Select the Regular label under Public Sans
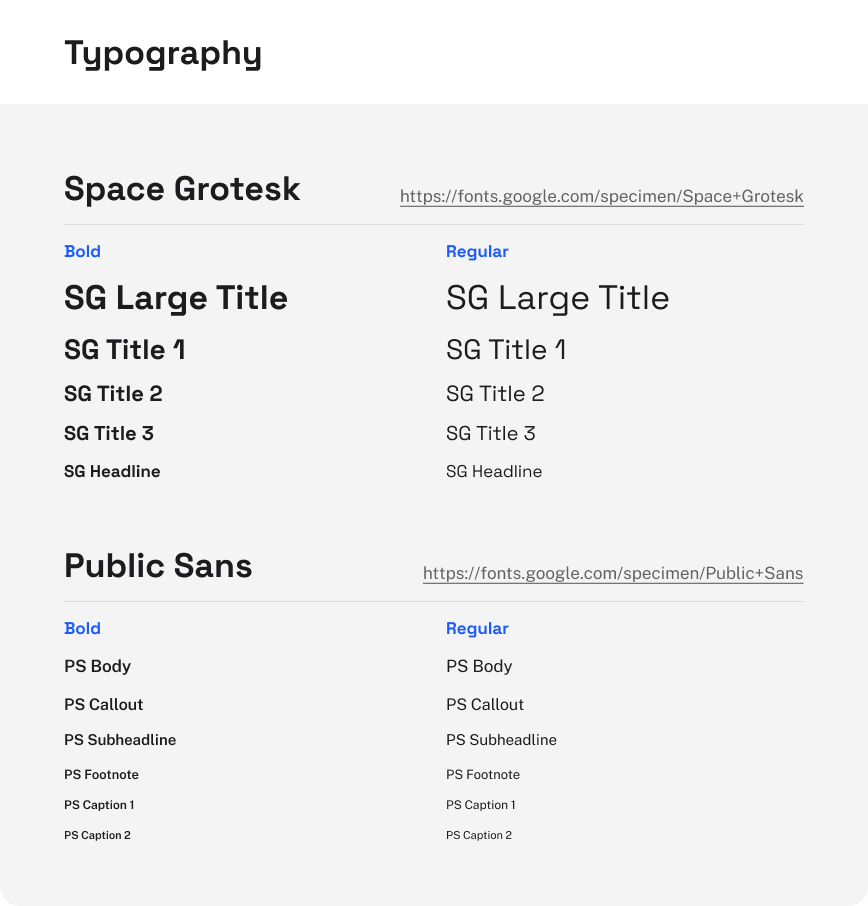868x906 pixels. pos(477,629)
